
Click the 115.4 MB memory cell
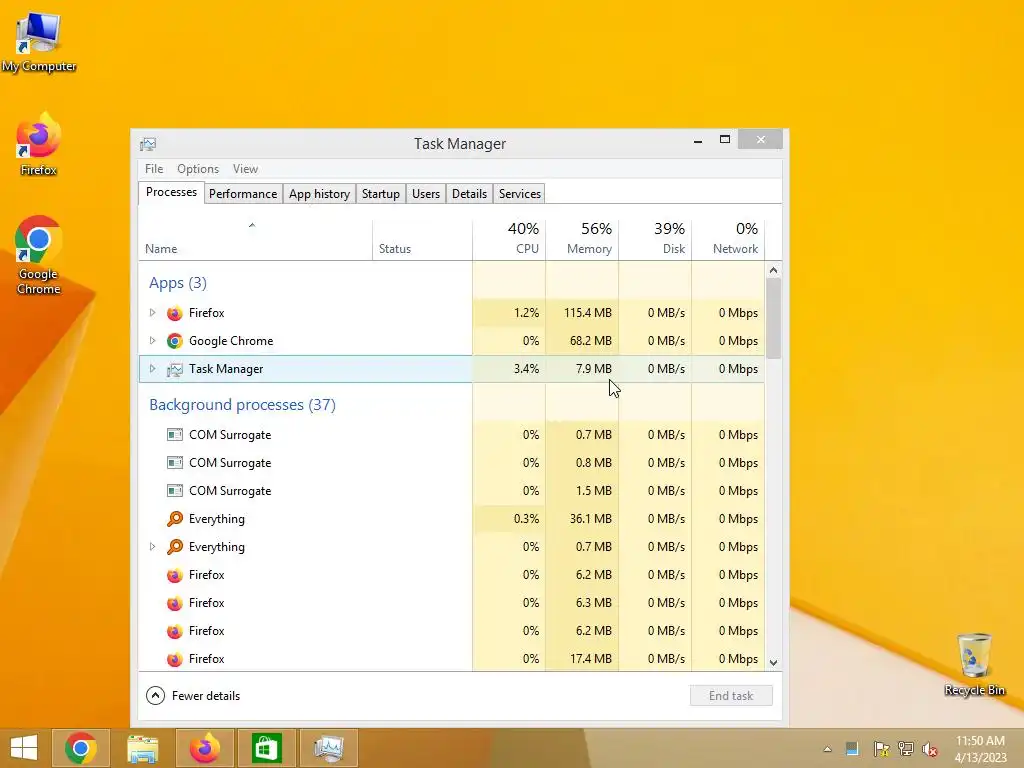582,313
